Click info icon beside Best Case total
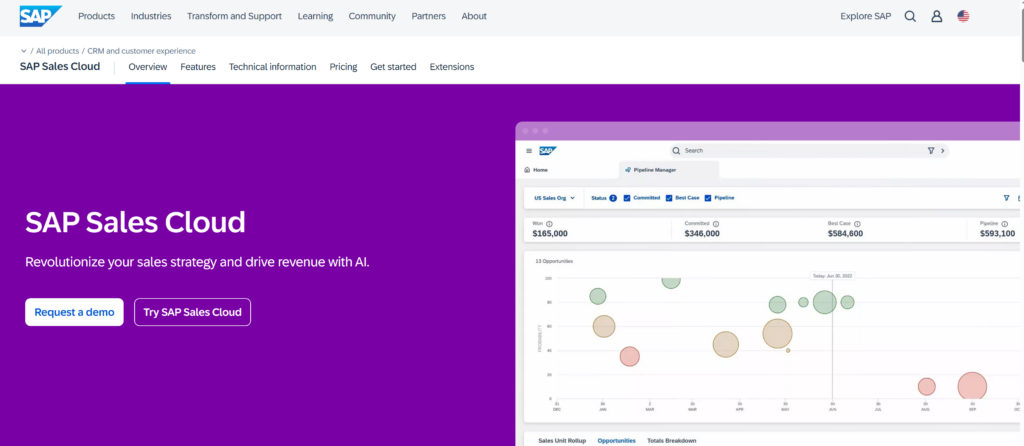Image resolution: width=1024 pixels, height=446 pixels. pyautogui.click(x=857, y=223)
